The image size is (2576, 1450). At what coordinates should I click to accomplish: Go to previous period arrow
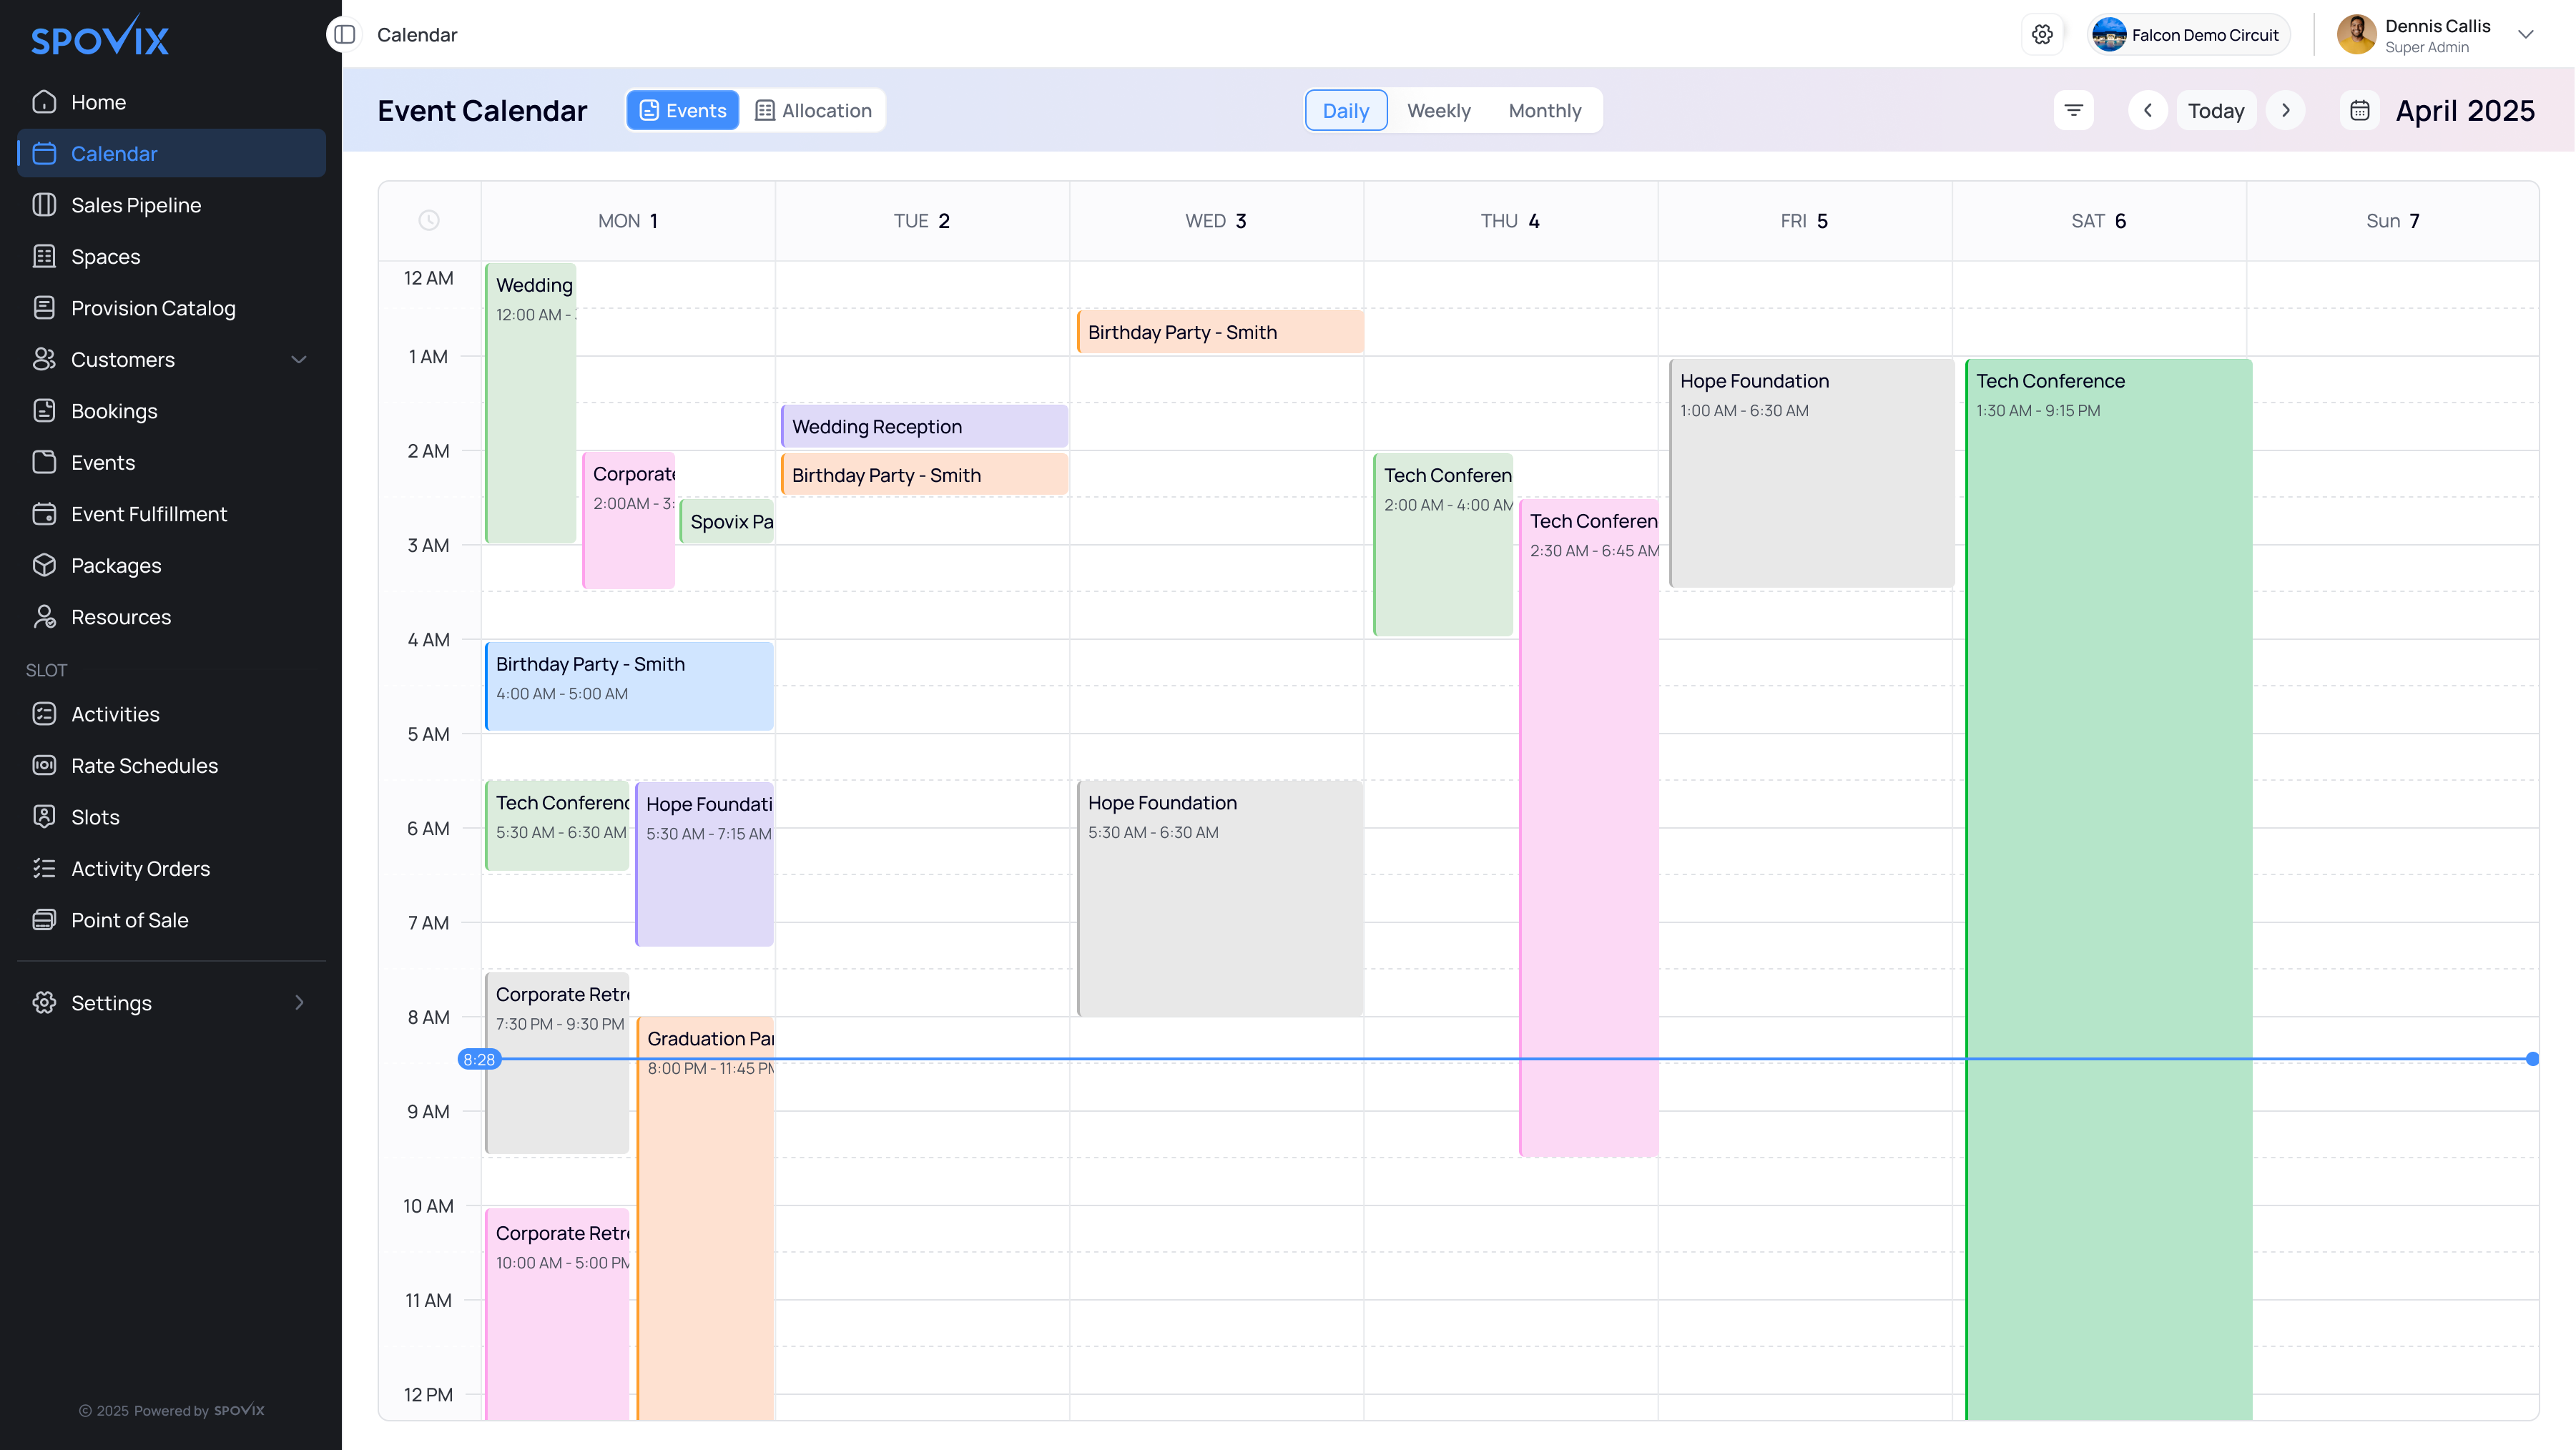point(2147,110)
